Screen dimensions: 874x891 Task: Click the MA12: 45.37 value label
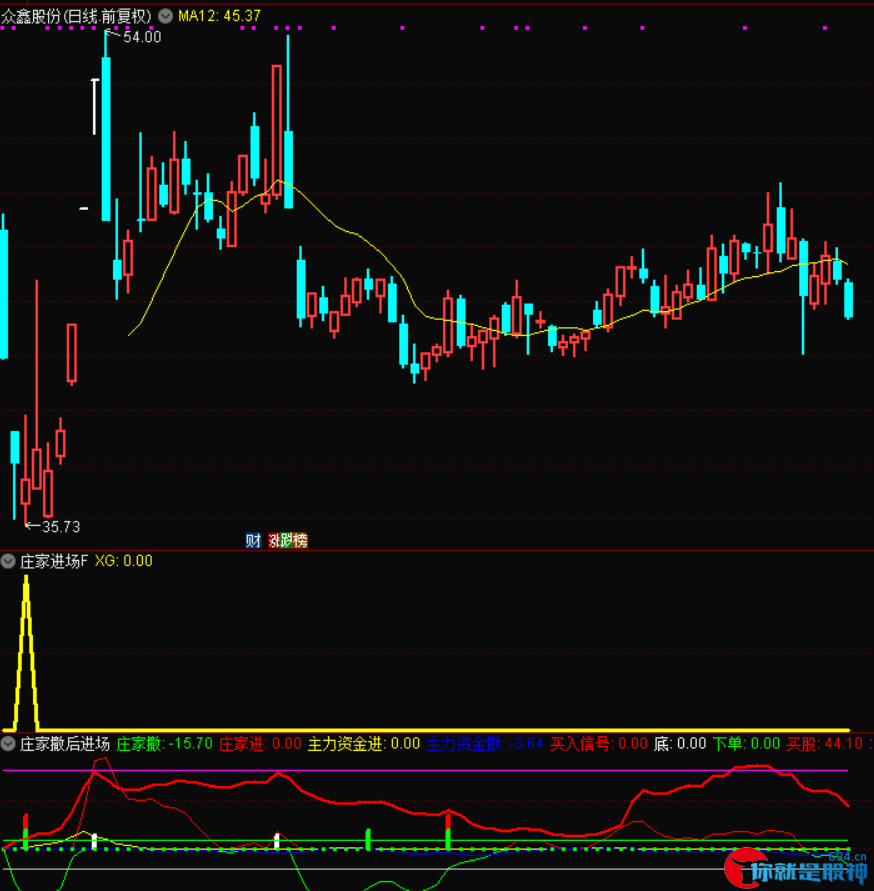coord(219,16)
